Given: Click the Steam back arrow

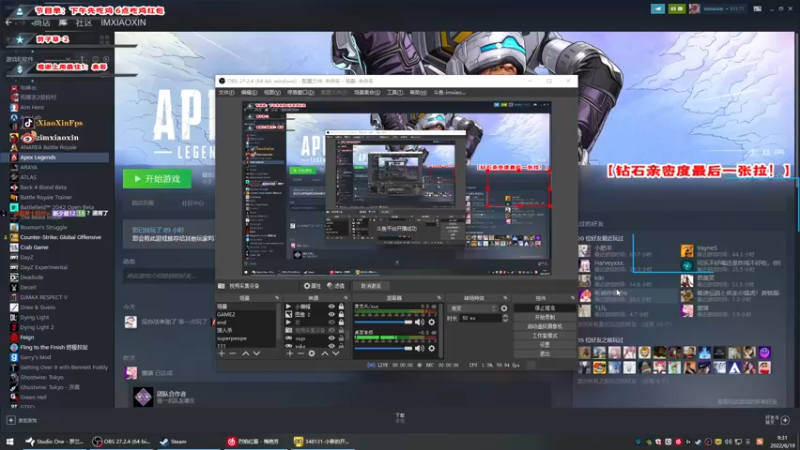Looking at the screenshot, I should 9,22.
